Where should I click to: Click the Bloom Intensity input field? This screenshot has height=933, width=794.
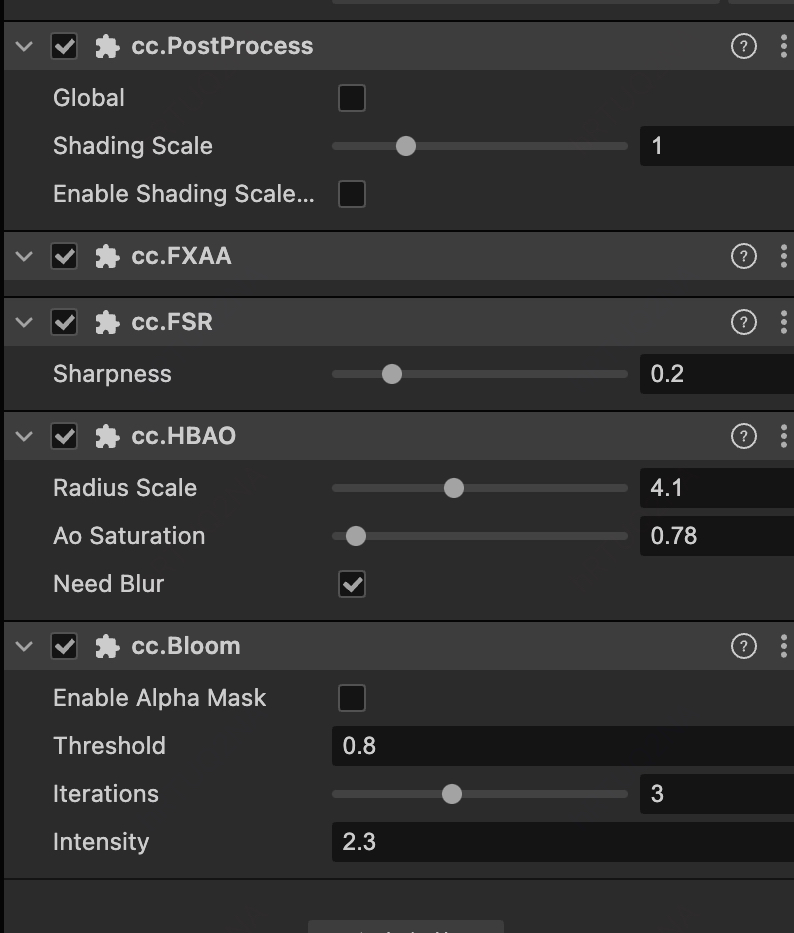coord(560,842)
